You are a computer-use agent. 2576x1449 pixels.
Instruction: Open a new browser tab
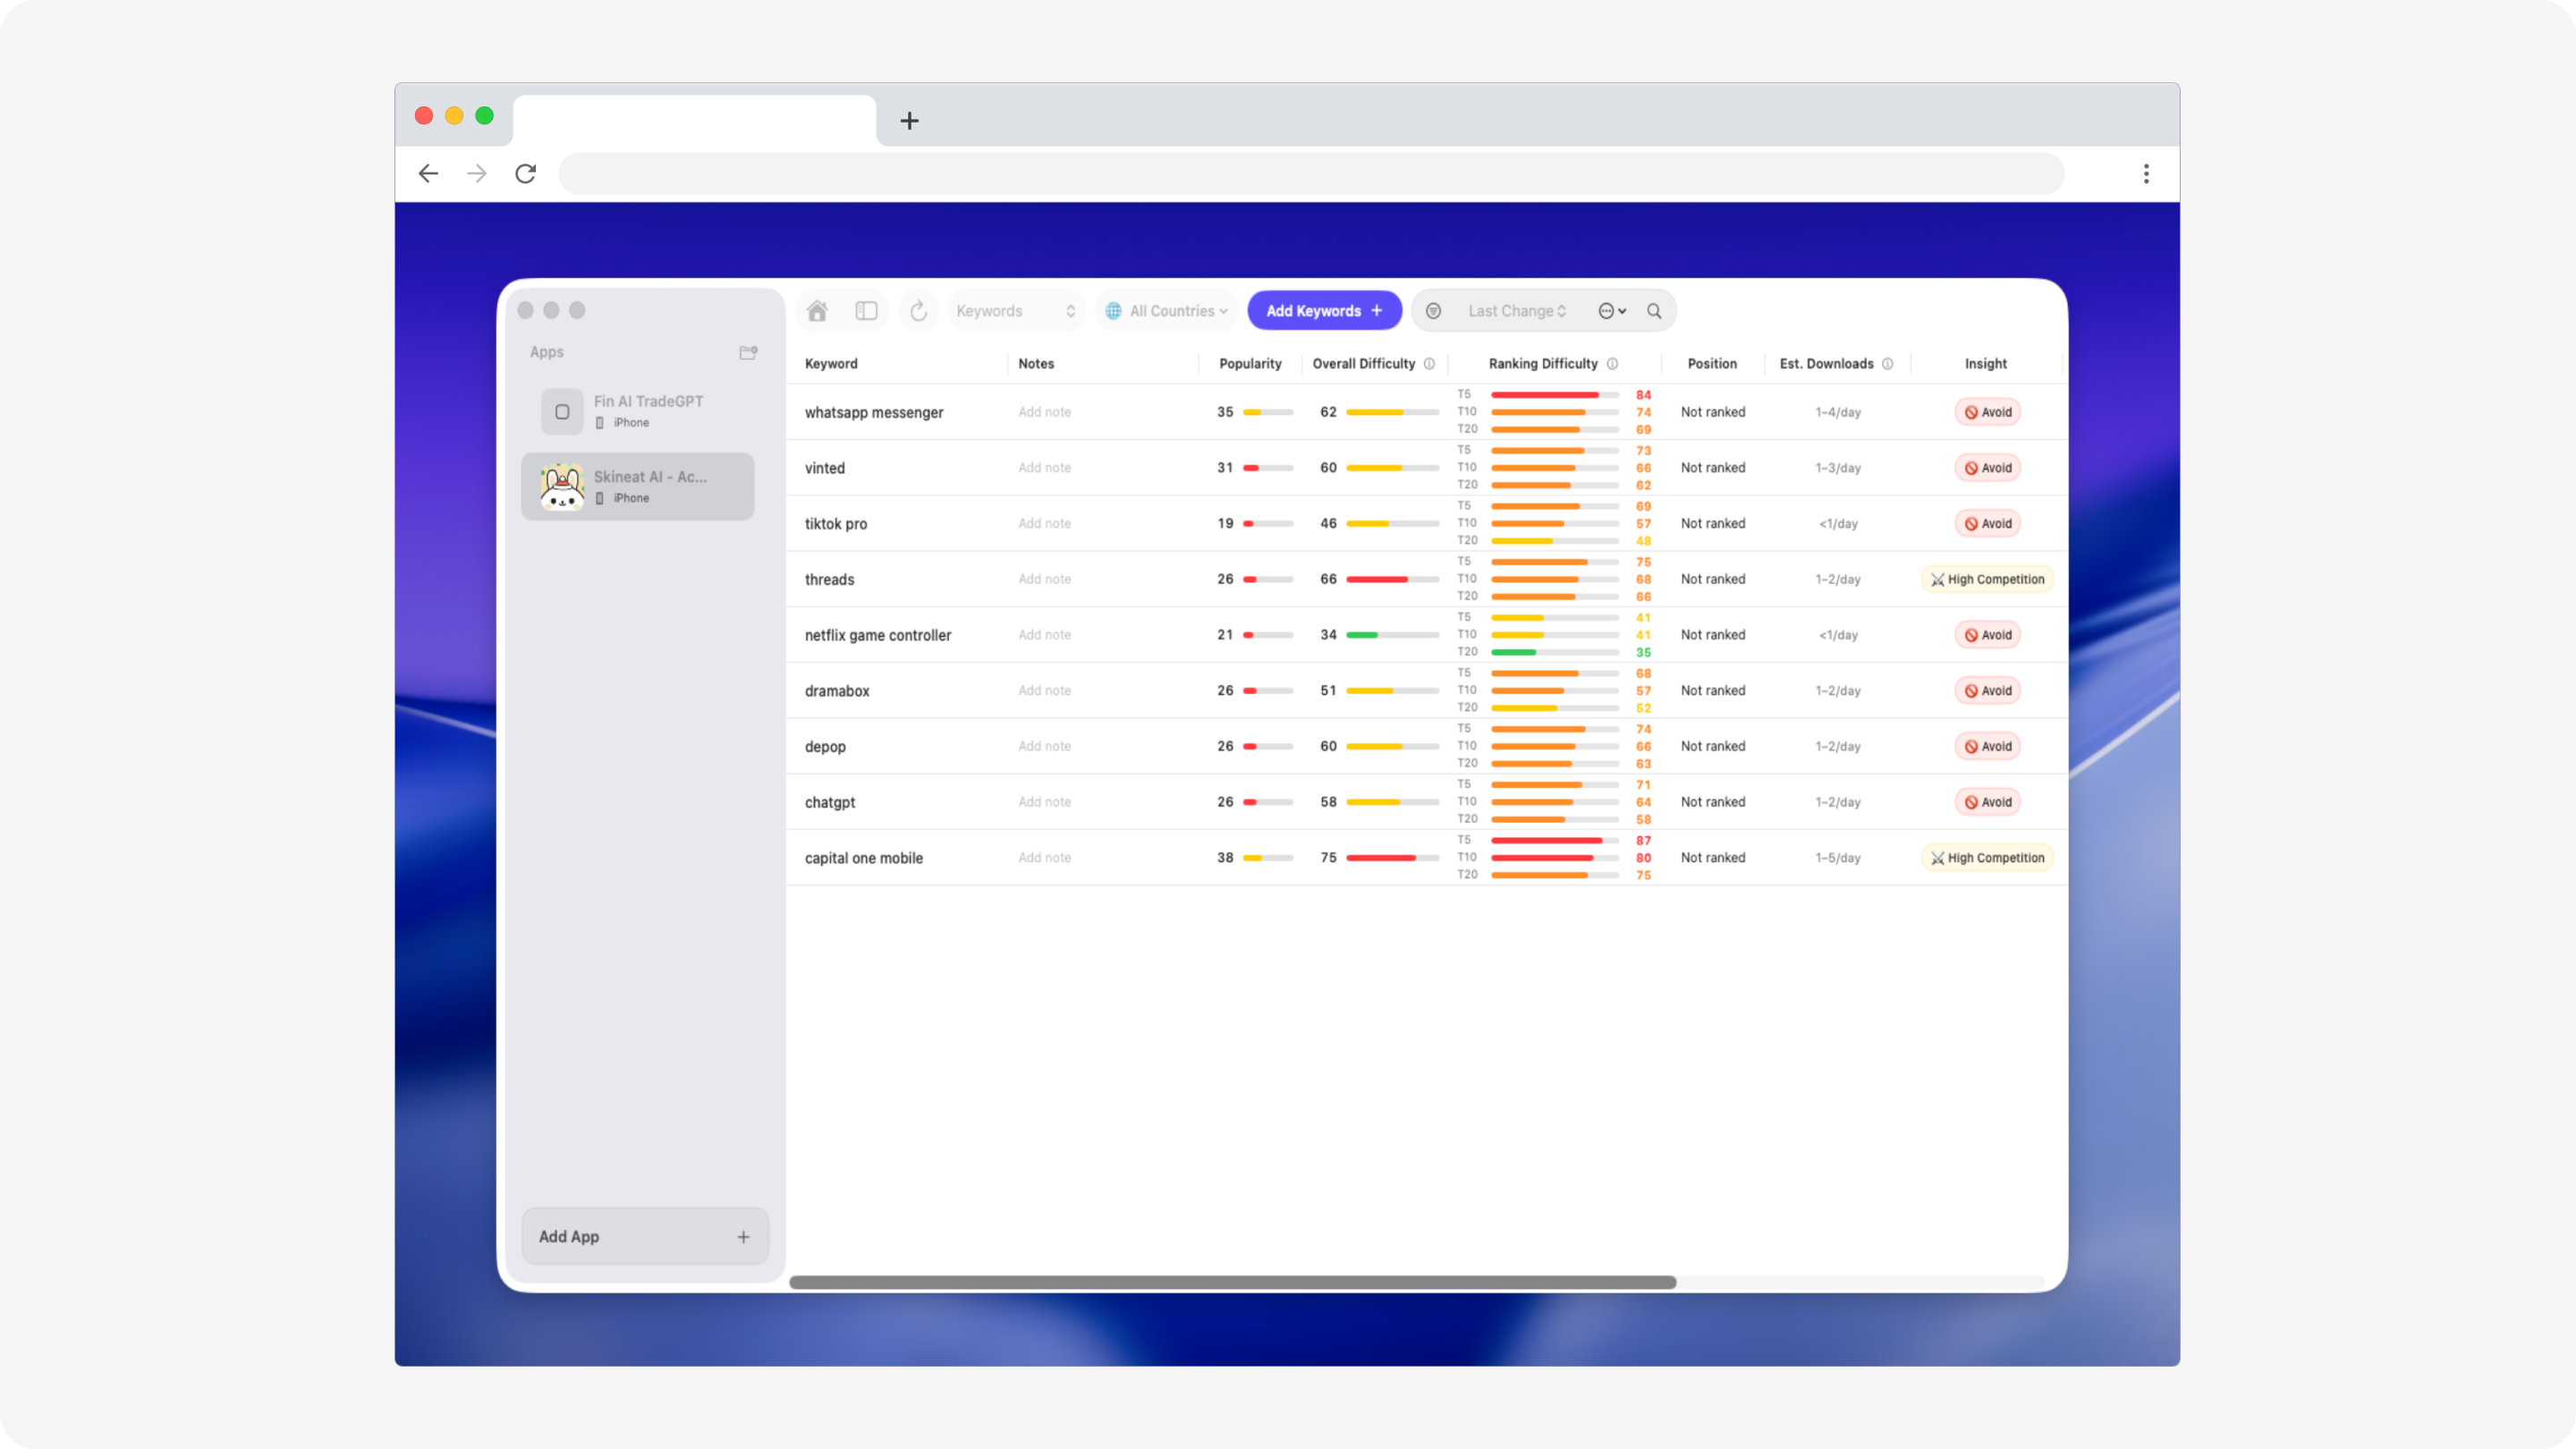(909, 121)
